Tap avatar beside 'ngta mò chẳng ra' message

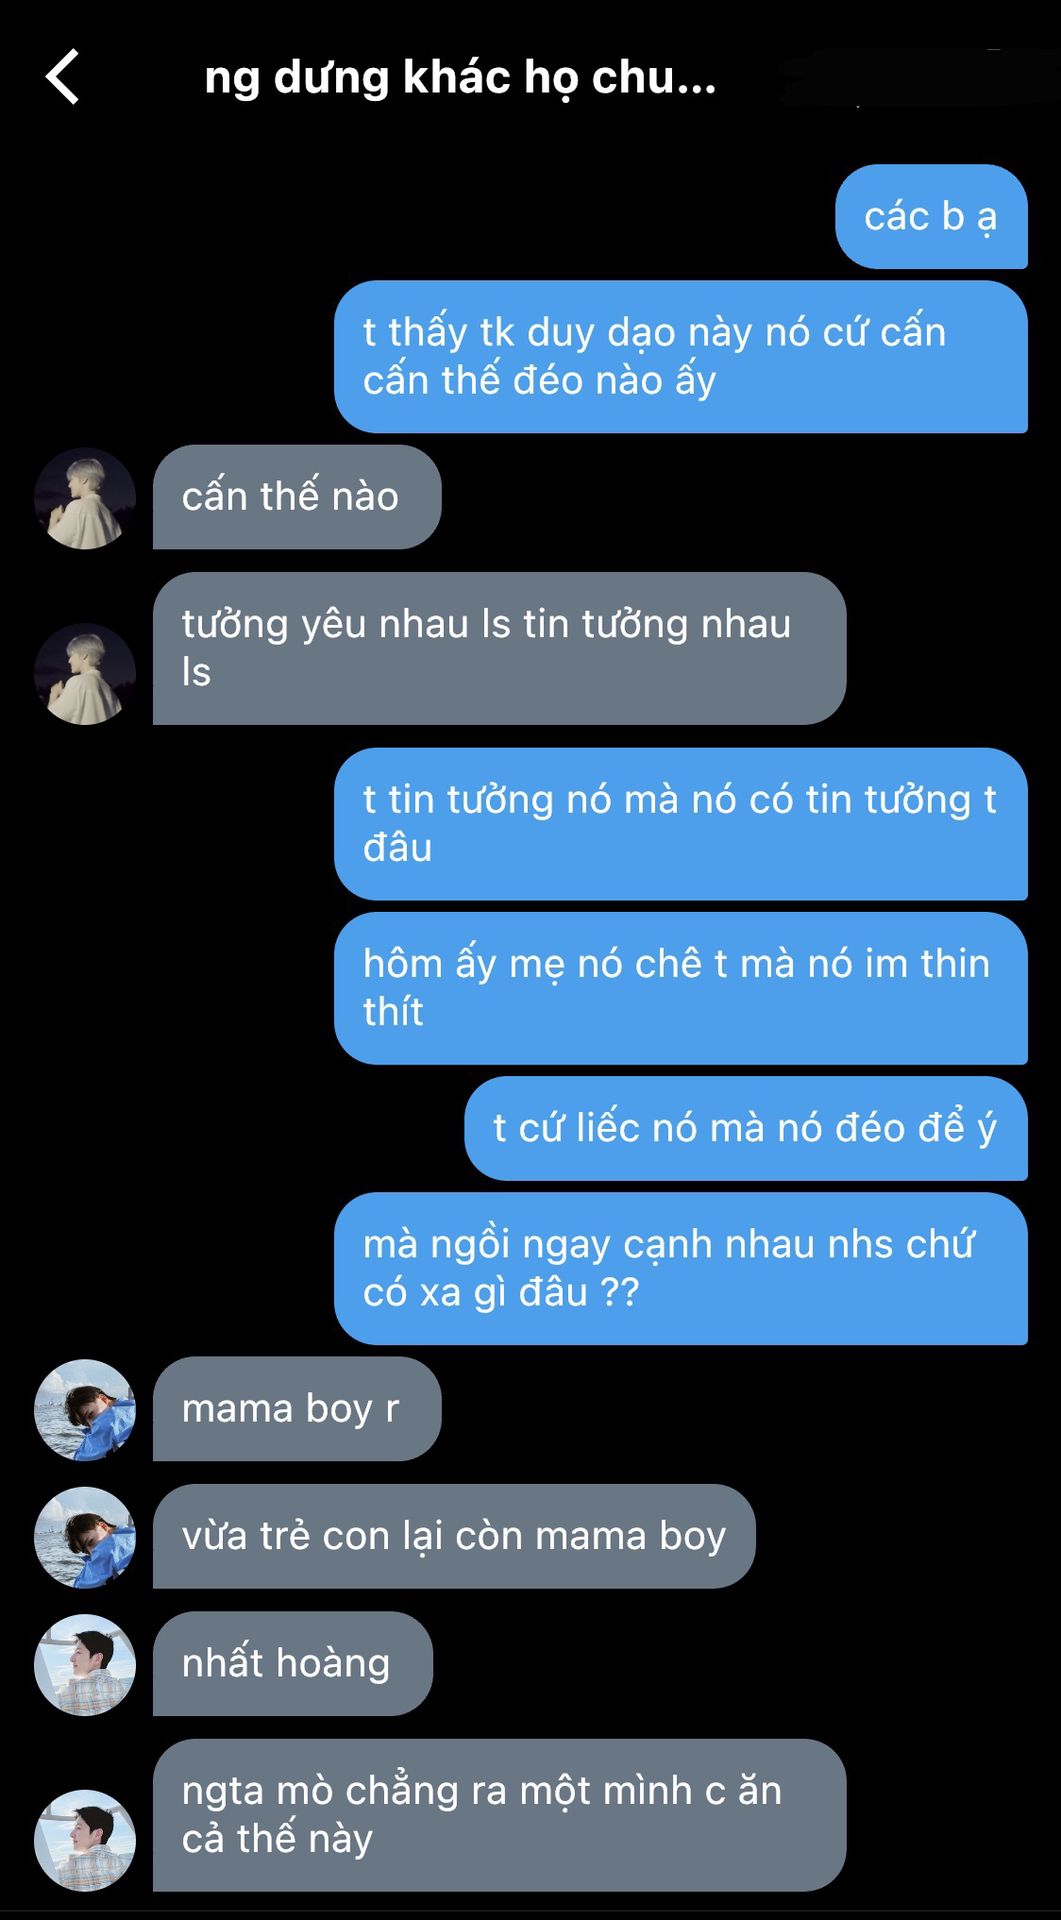point(85,1840)
